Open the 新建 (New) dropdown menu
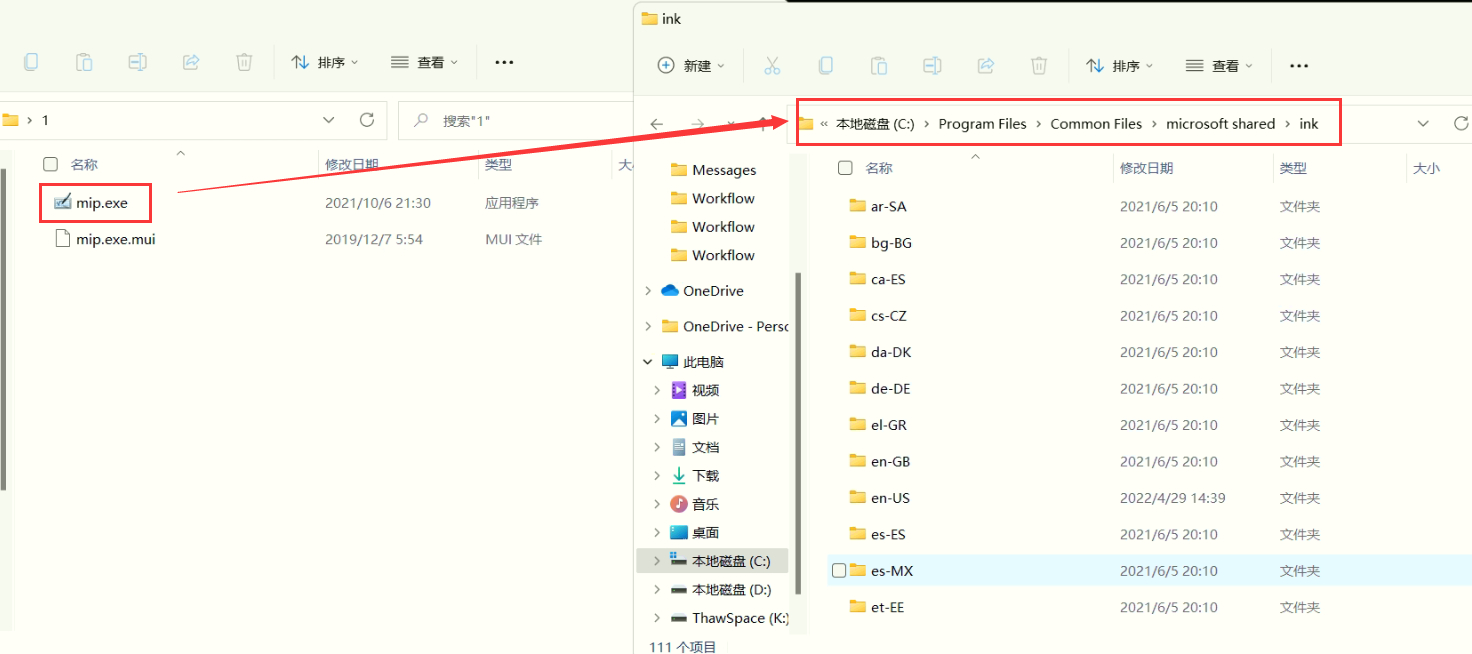Viewport: 1472px width, 654px height. click(691, 66)
